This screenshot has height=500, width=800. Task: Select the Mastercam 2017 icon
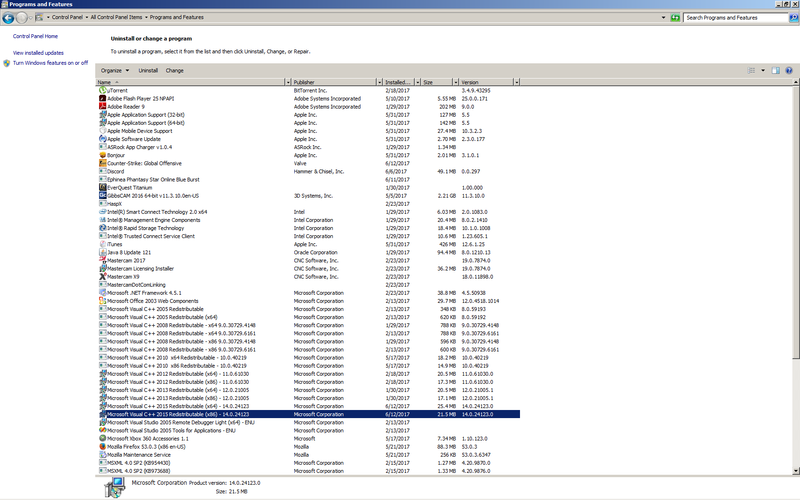point(103,260)
